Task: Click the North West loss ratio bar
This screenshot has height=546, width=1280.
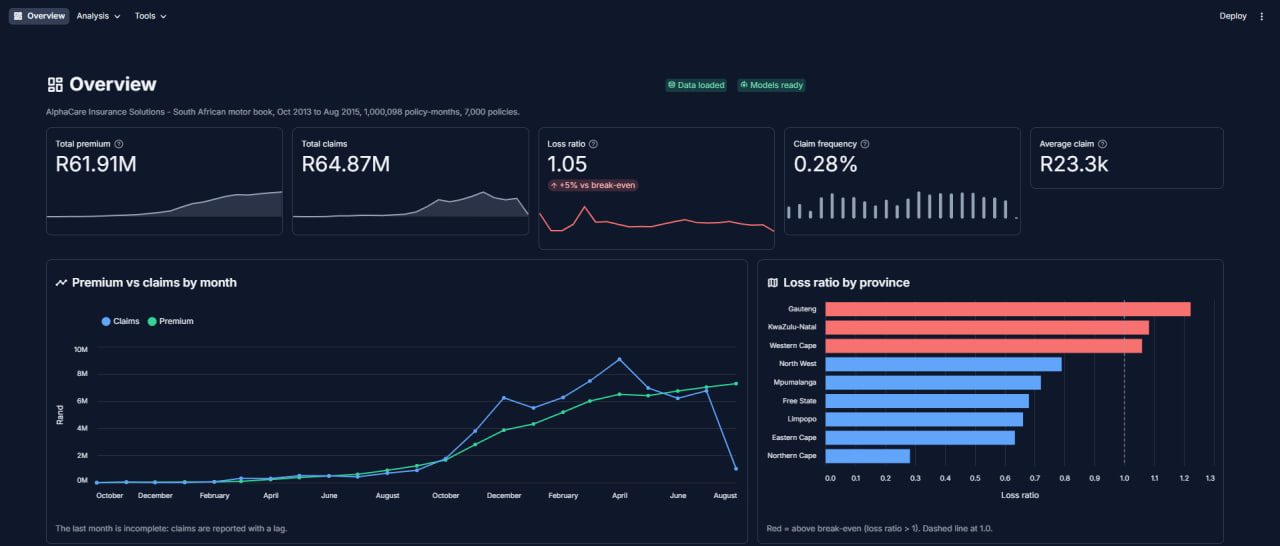Action: [x=943, y=364]
